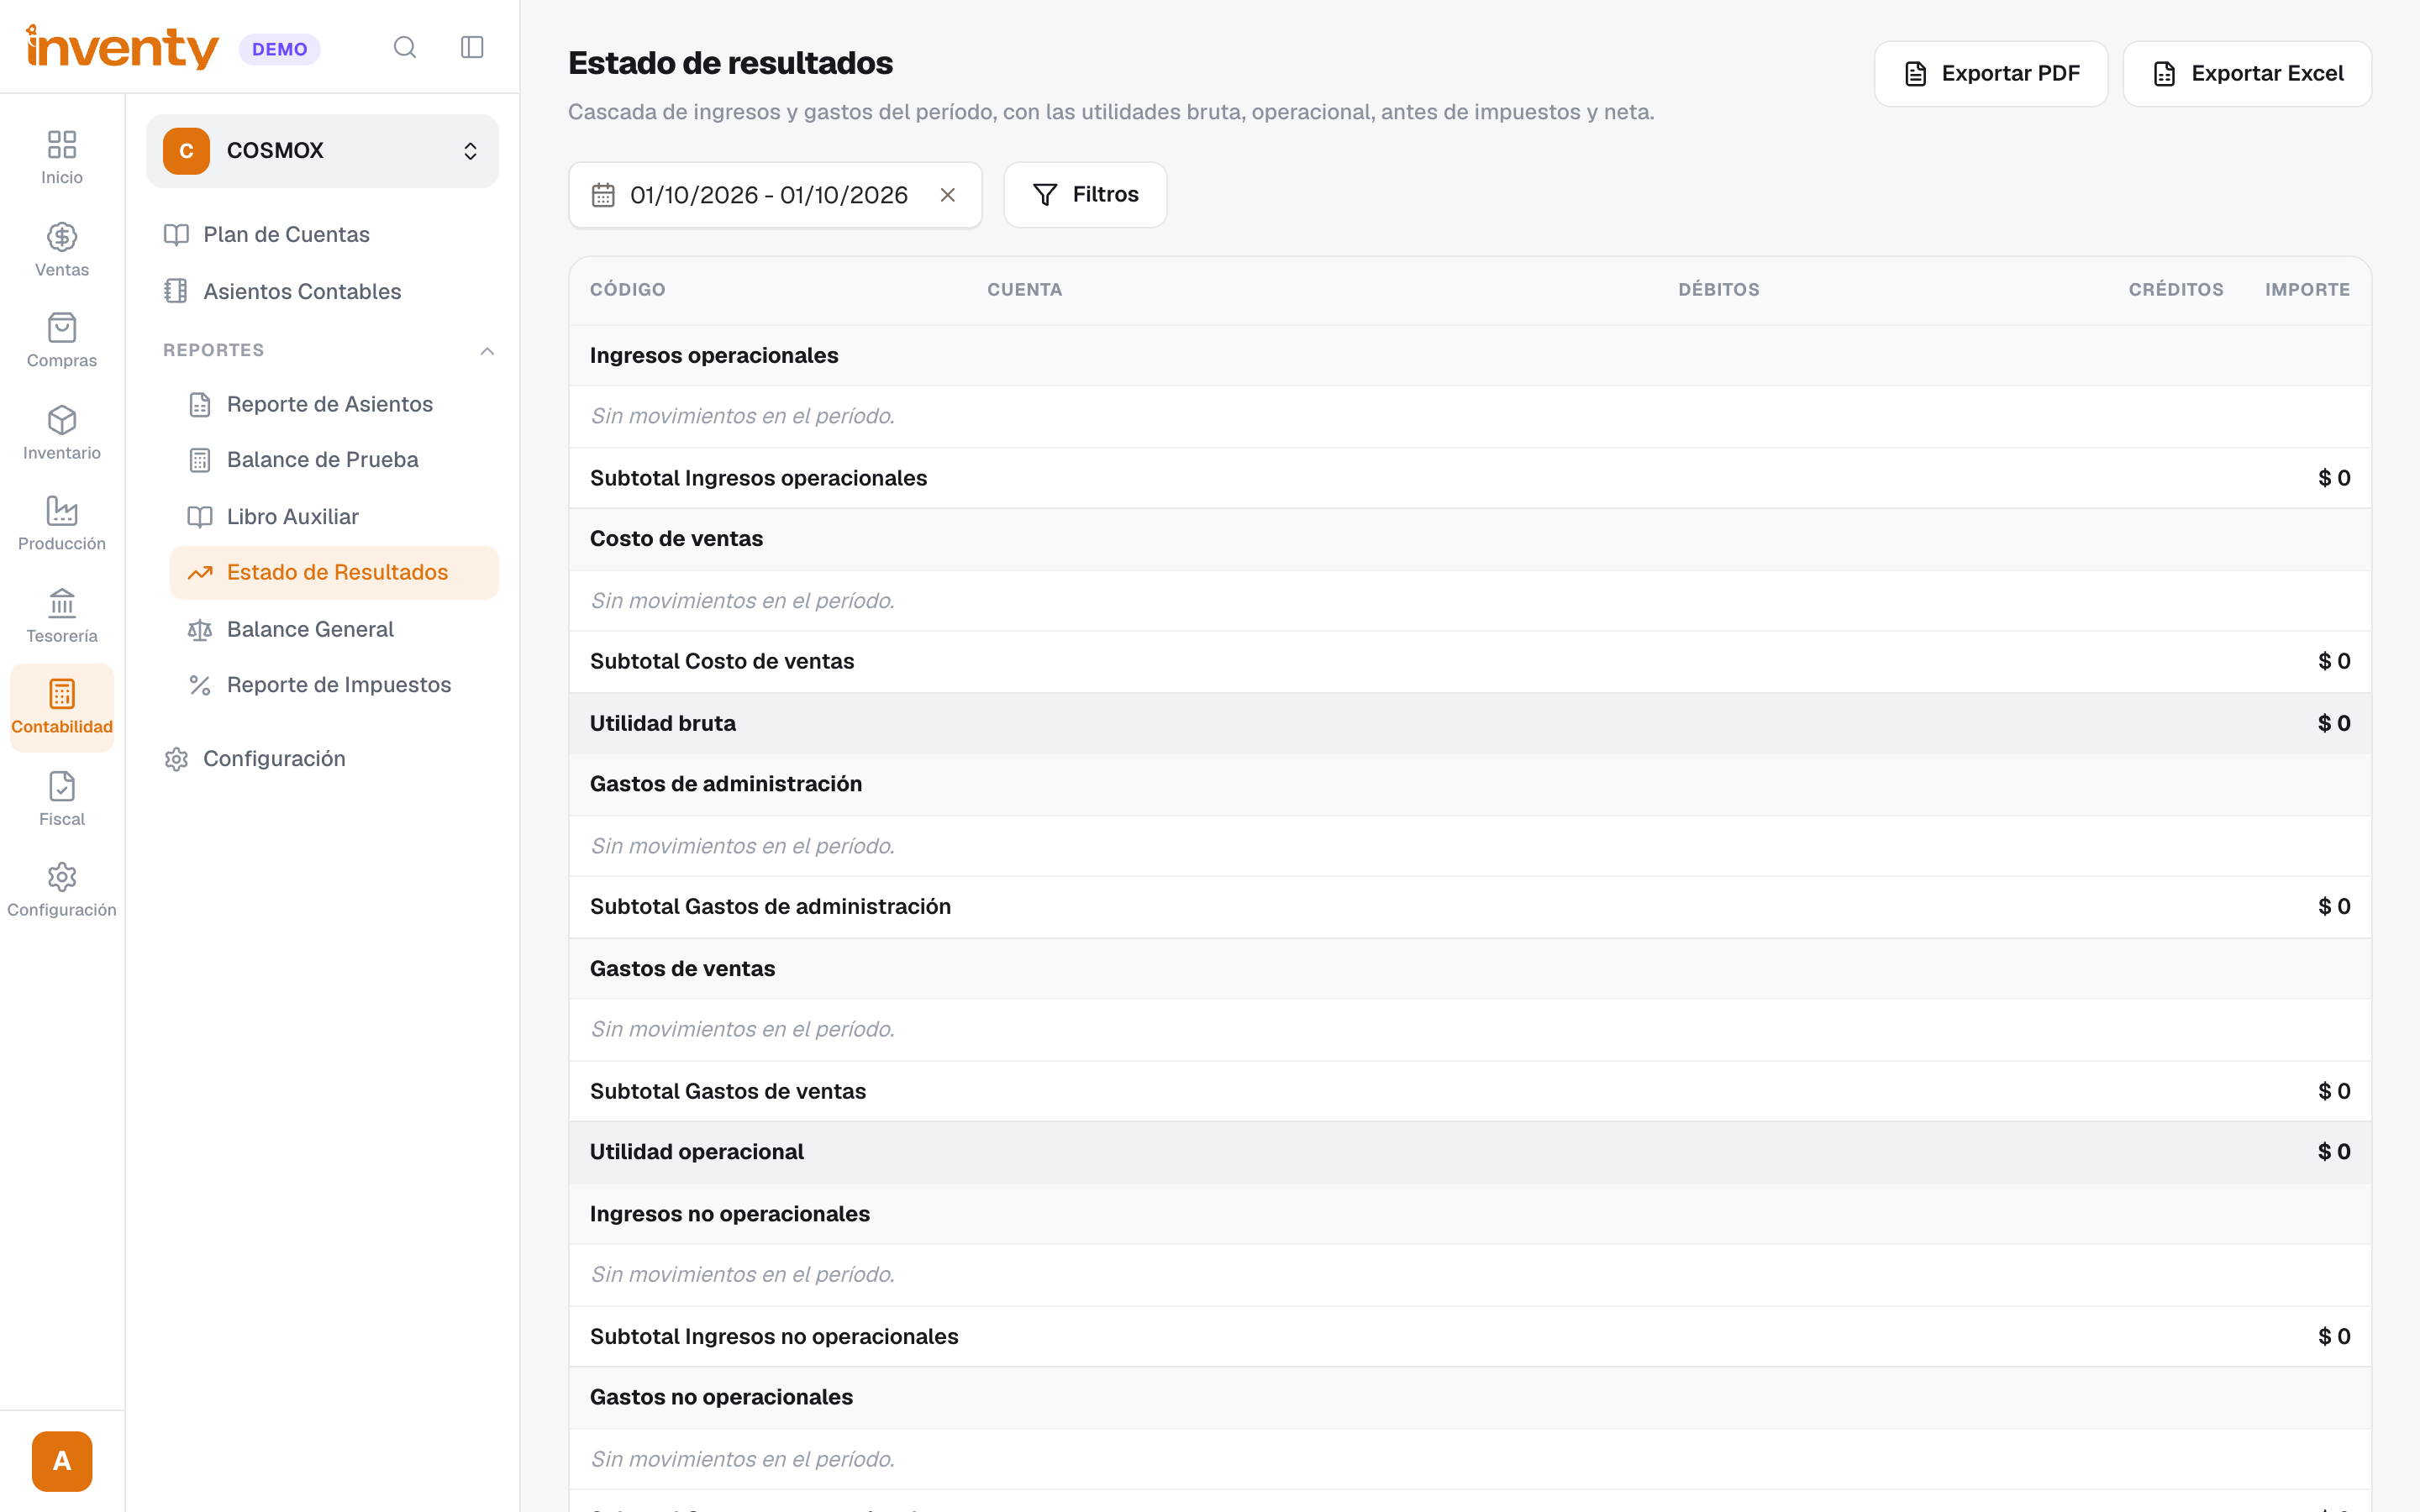Open Configuración in accounting submenu
This screenshot has width=2420, height=1512.
322,759
